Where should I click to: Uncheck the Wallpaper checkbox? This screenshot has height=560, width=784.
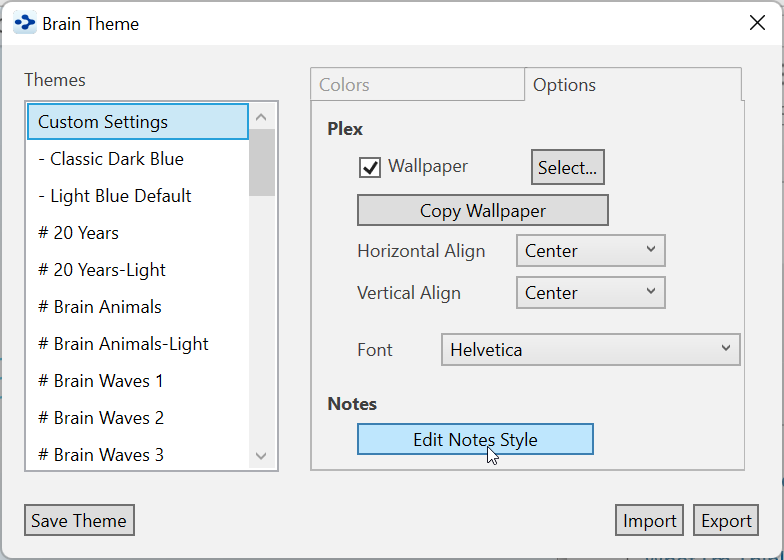pos(370,167)
